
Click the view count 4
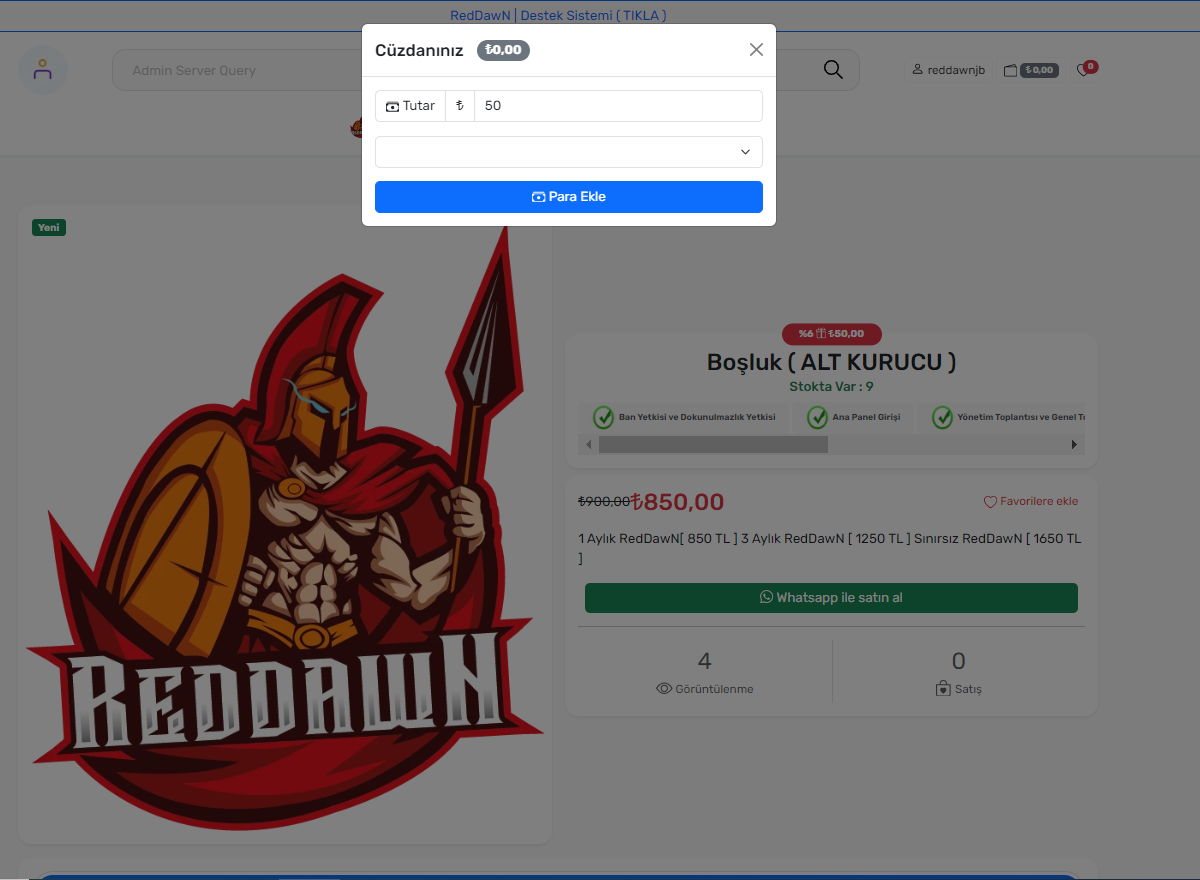[x=705, y=661]
